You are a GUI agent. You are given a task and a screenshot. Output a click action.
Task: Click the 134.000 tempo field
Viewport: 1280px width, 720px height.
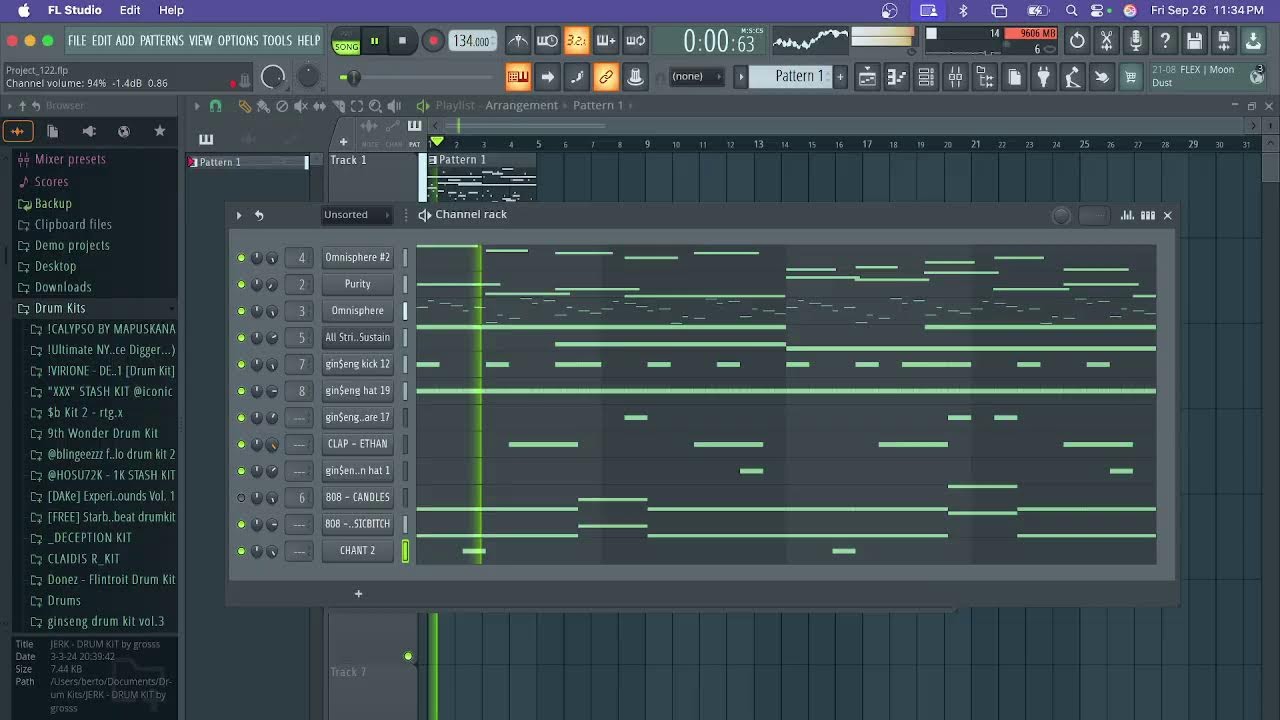[x=473, y=41]
